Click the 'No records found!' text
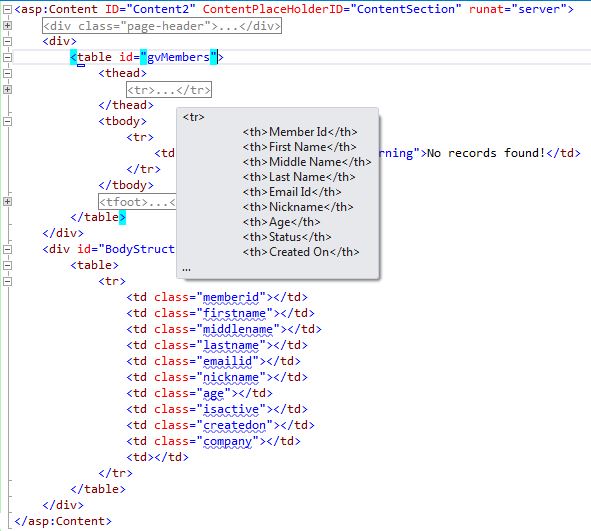The height and width of the screenshot is (531, 591). tap(486, 153)
